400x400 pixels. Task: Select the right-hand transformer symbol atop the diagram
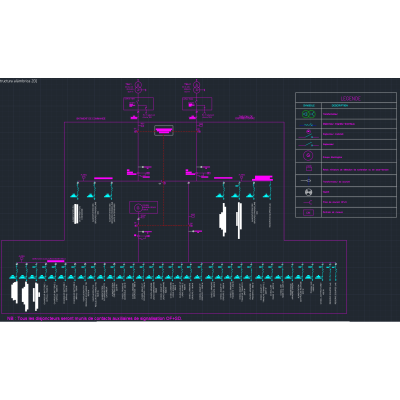[197, 87]
